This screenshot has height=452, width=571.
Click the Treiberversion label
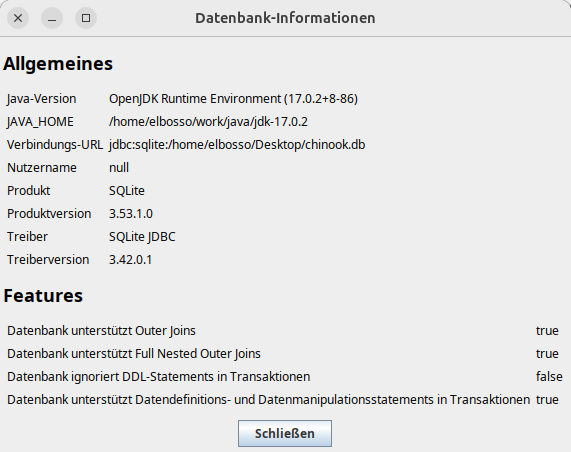48,259
